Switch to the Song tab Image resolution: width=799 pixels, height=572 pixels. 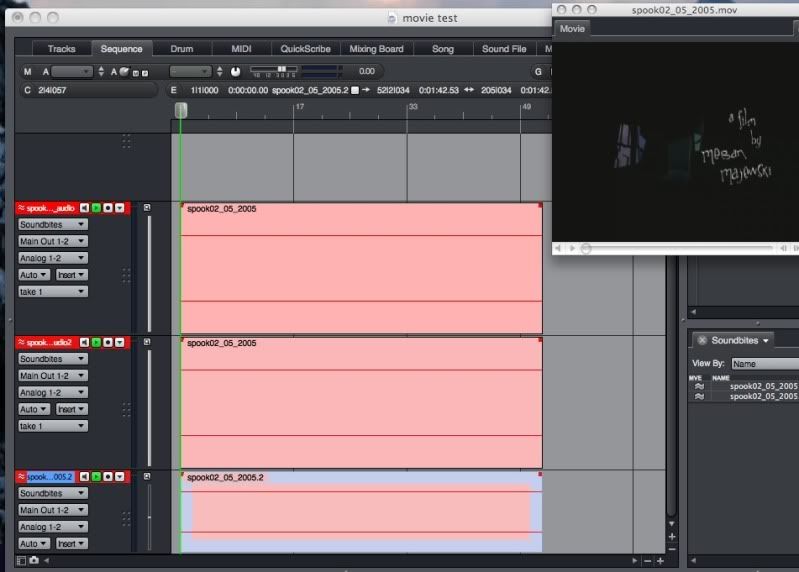coord(443,49)
